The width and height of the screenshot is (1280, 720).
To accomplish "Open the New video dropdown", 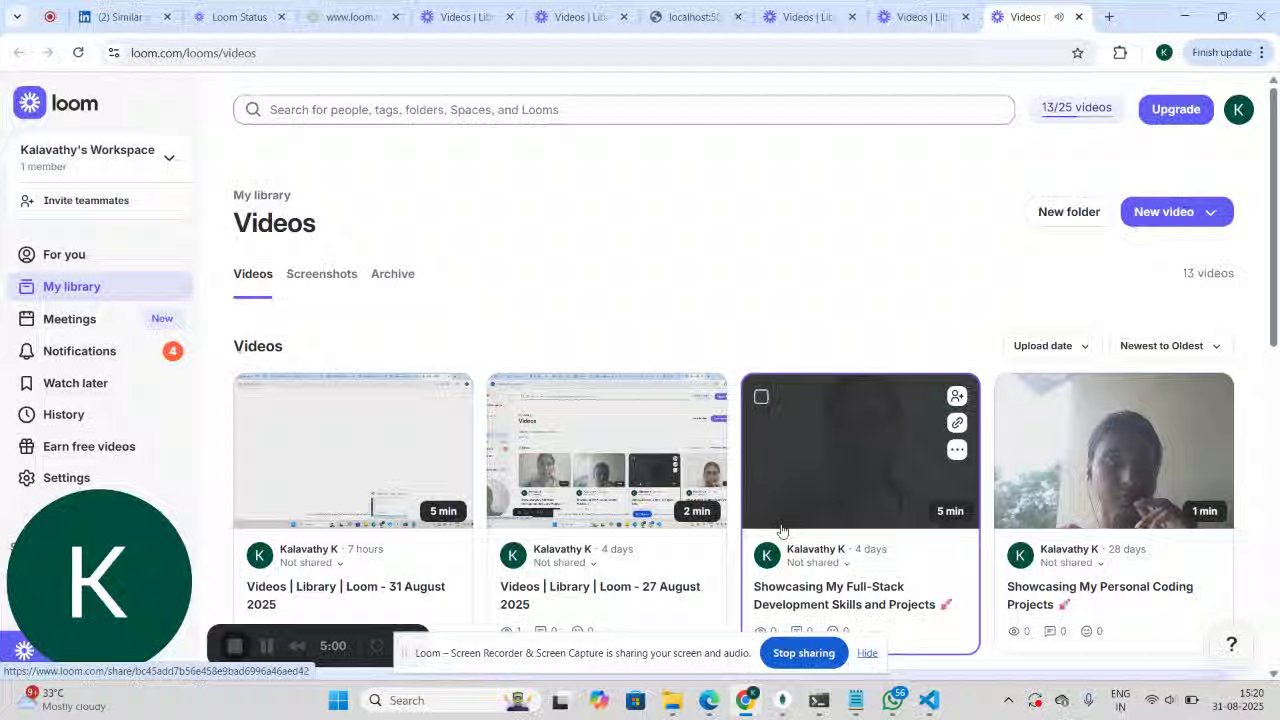I will 1177,212.
